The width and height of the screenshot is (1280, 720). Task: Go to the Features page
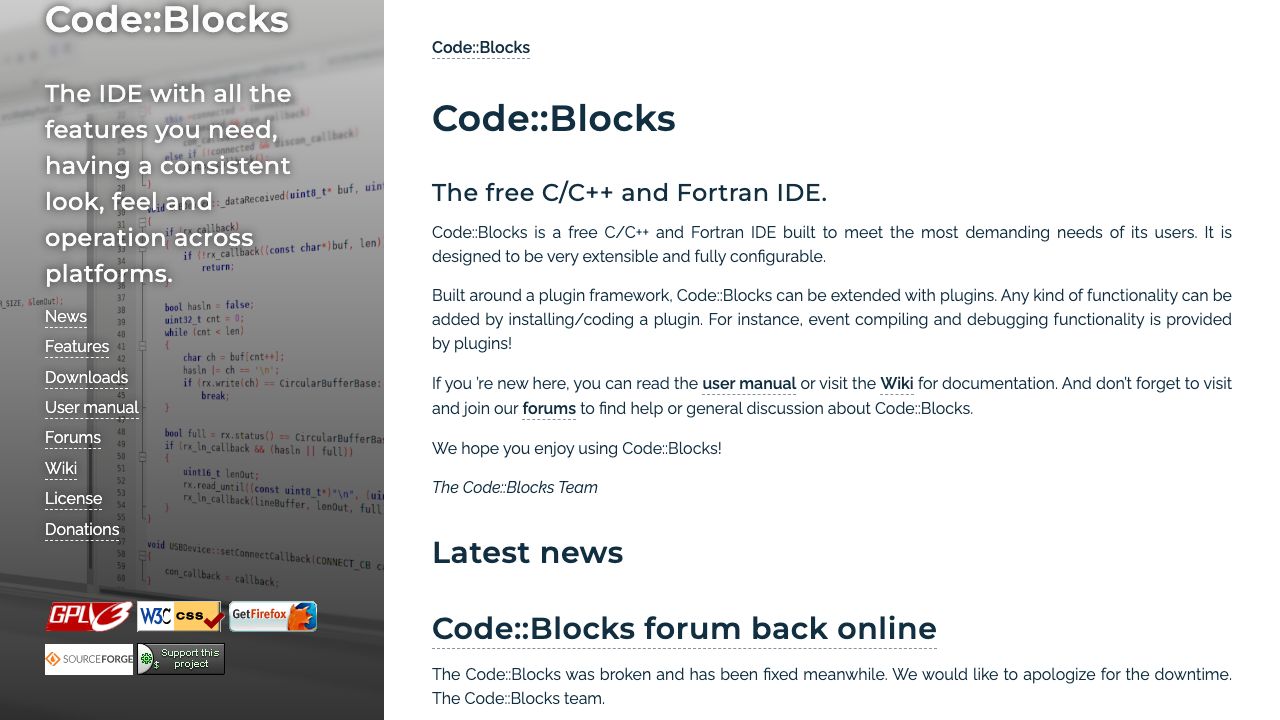click(77, 347)
